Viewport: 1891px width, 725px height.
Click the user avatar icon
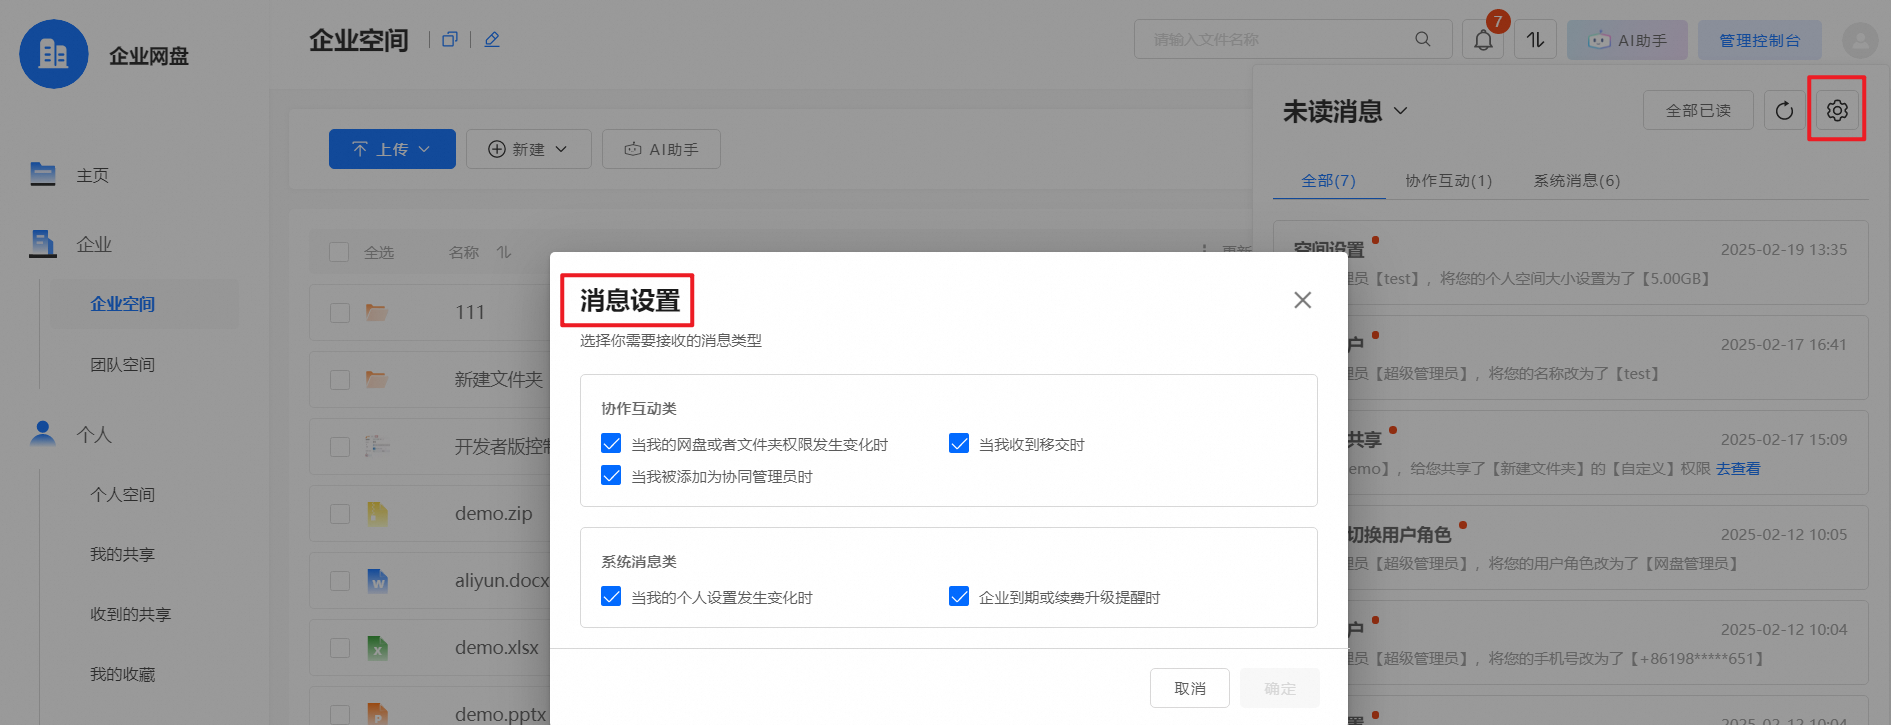click(1860, 41)
